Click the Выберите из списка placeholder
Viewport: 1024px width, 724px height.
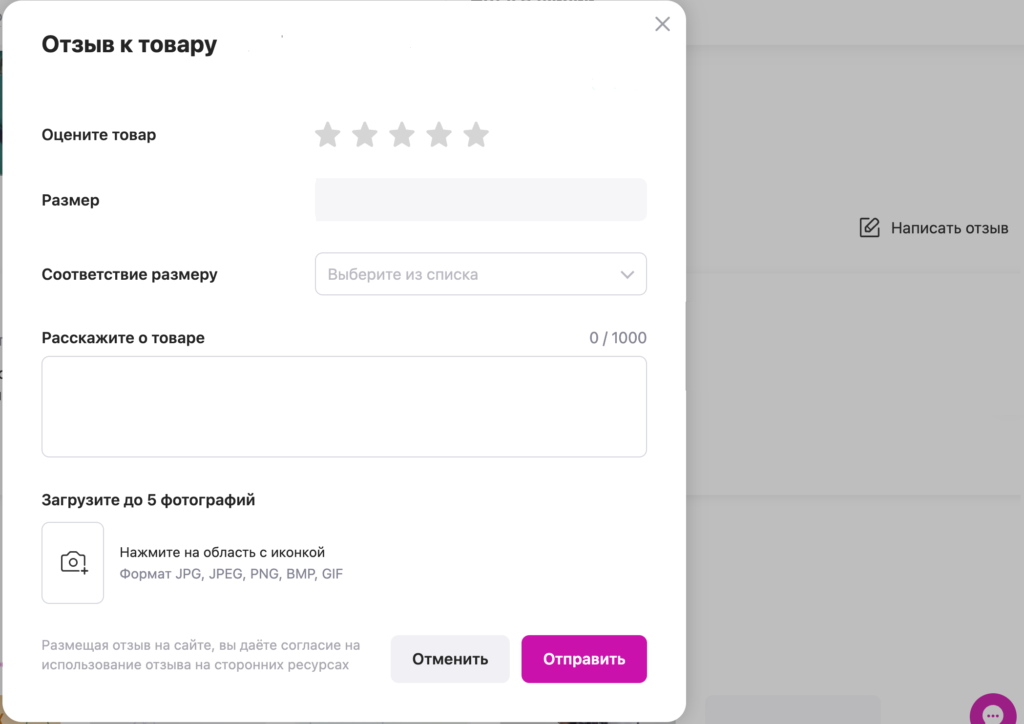tap(403, 275)
